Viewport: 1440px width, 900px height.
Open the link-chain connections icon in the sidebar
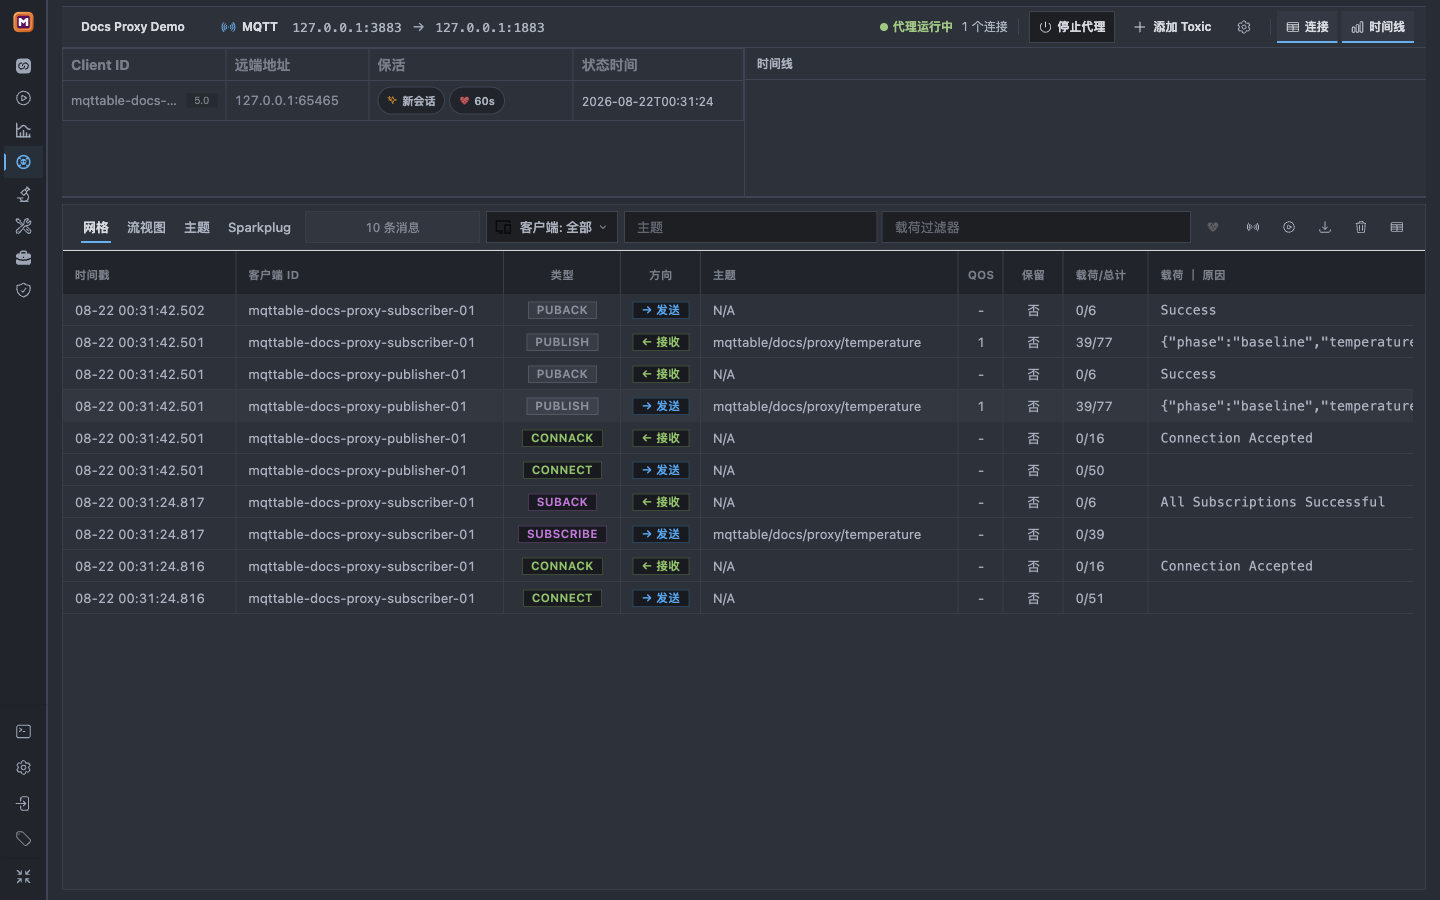click(23, 66)
